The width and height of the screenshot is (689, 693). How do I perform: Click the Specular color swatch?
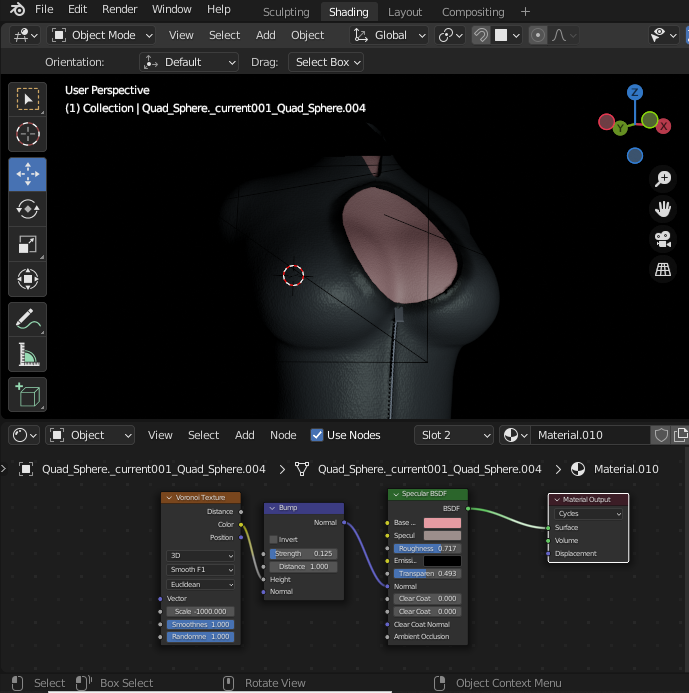point(442,536)
